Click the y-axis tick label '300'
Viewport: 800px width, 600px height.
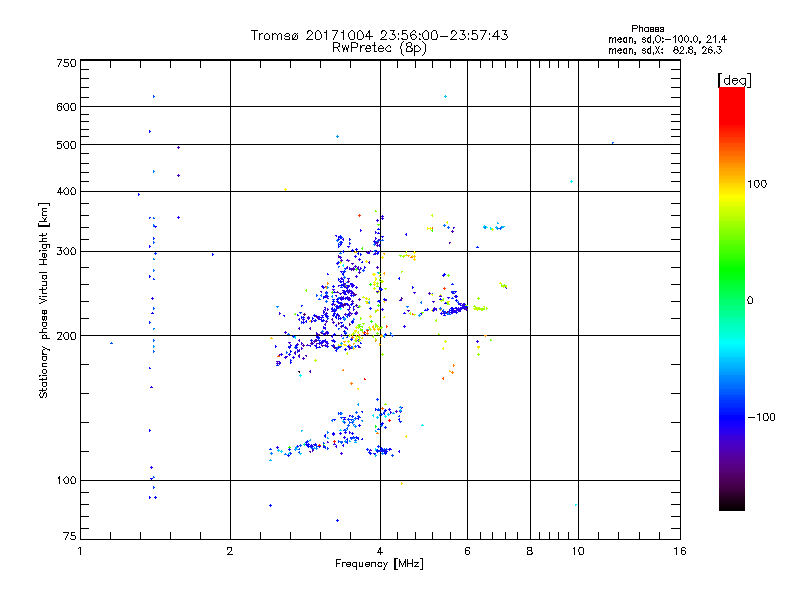pos(66,251)
